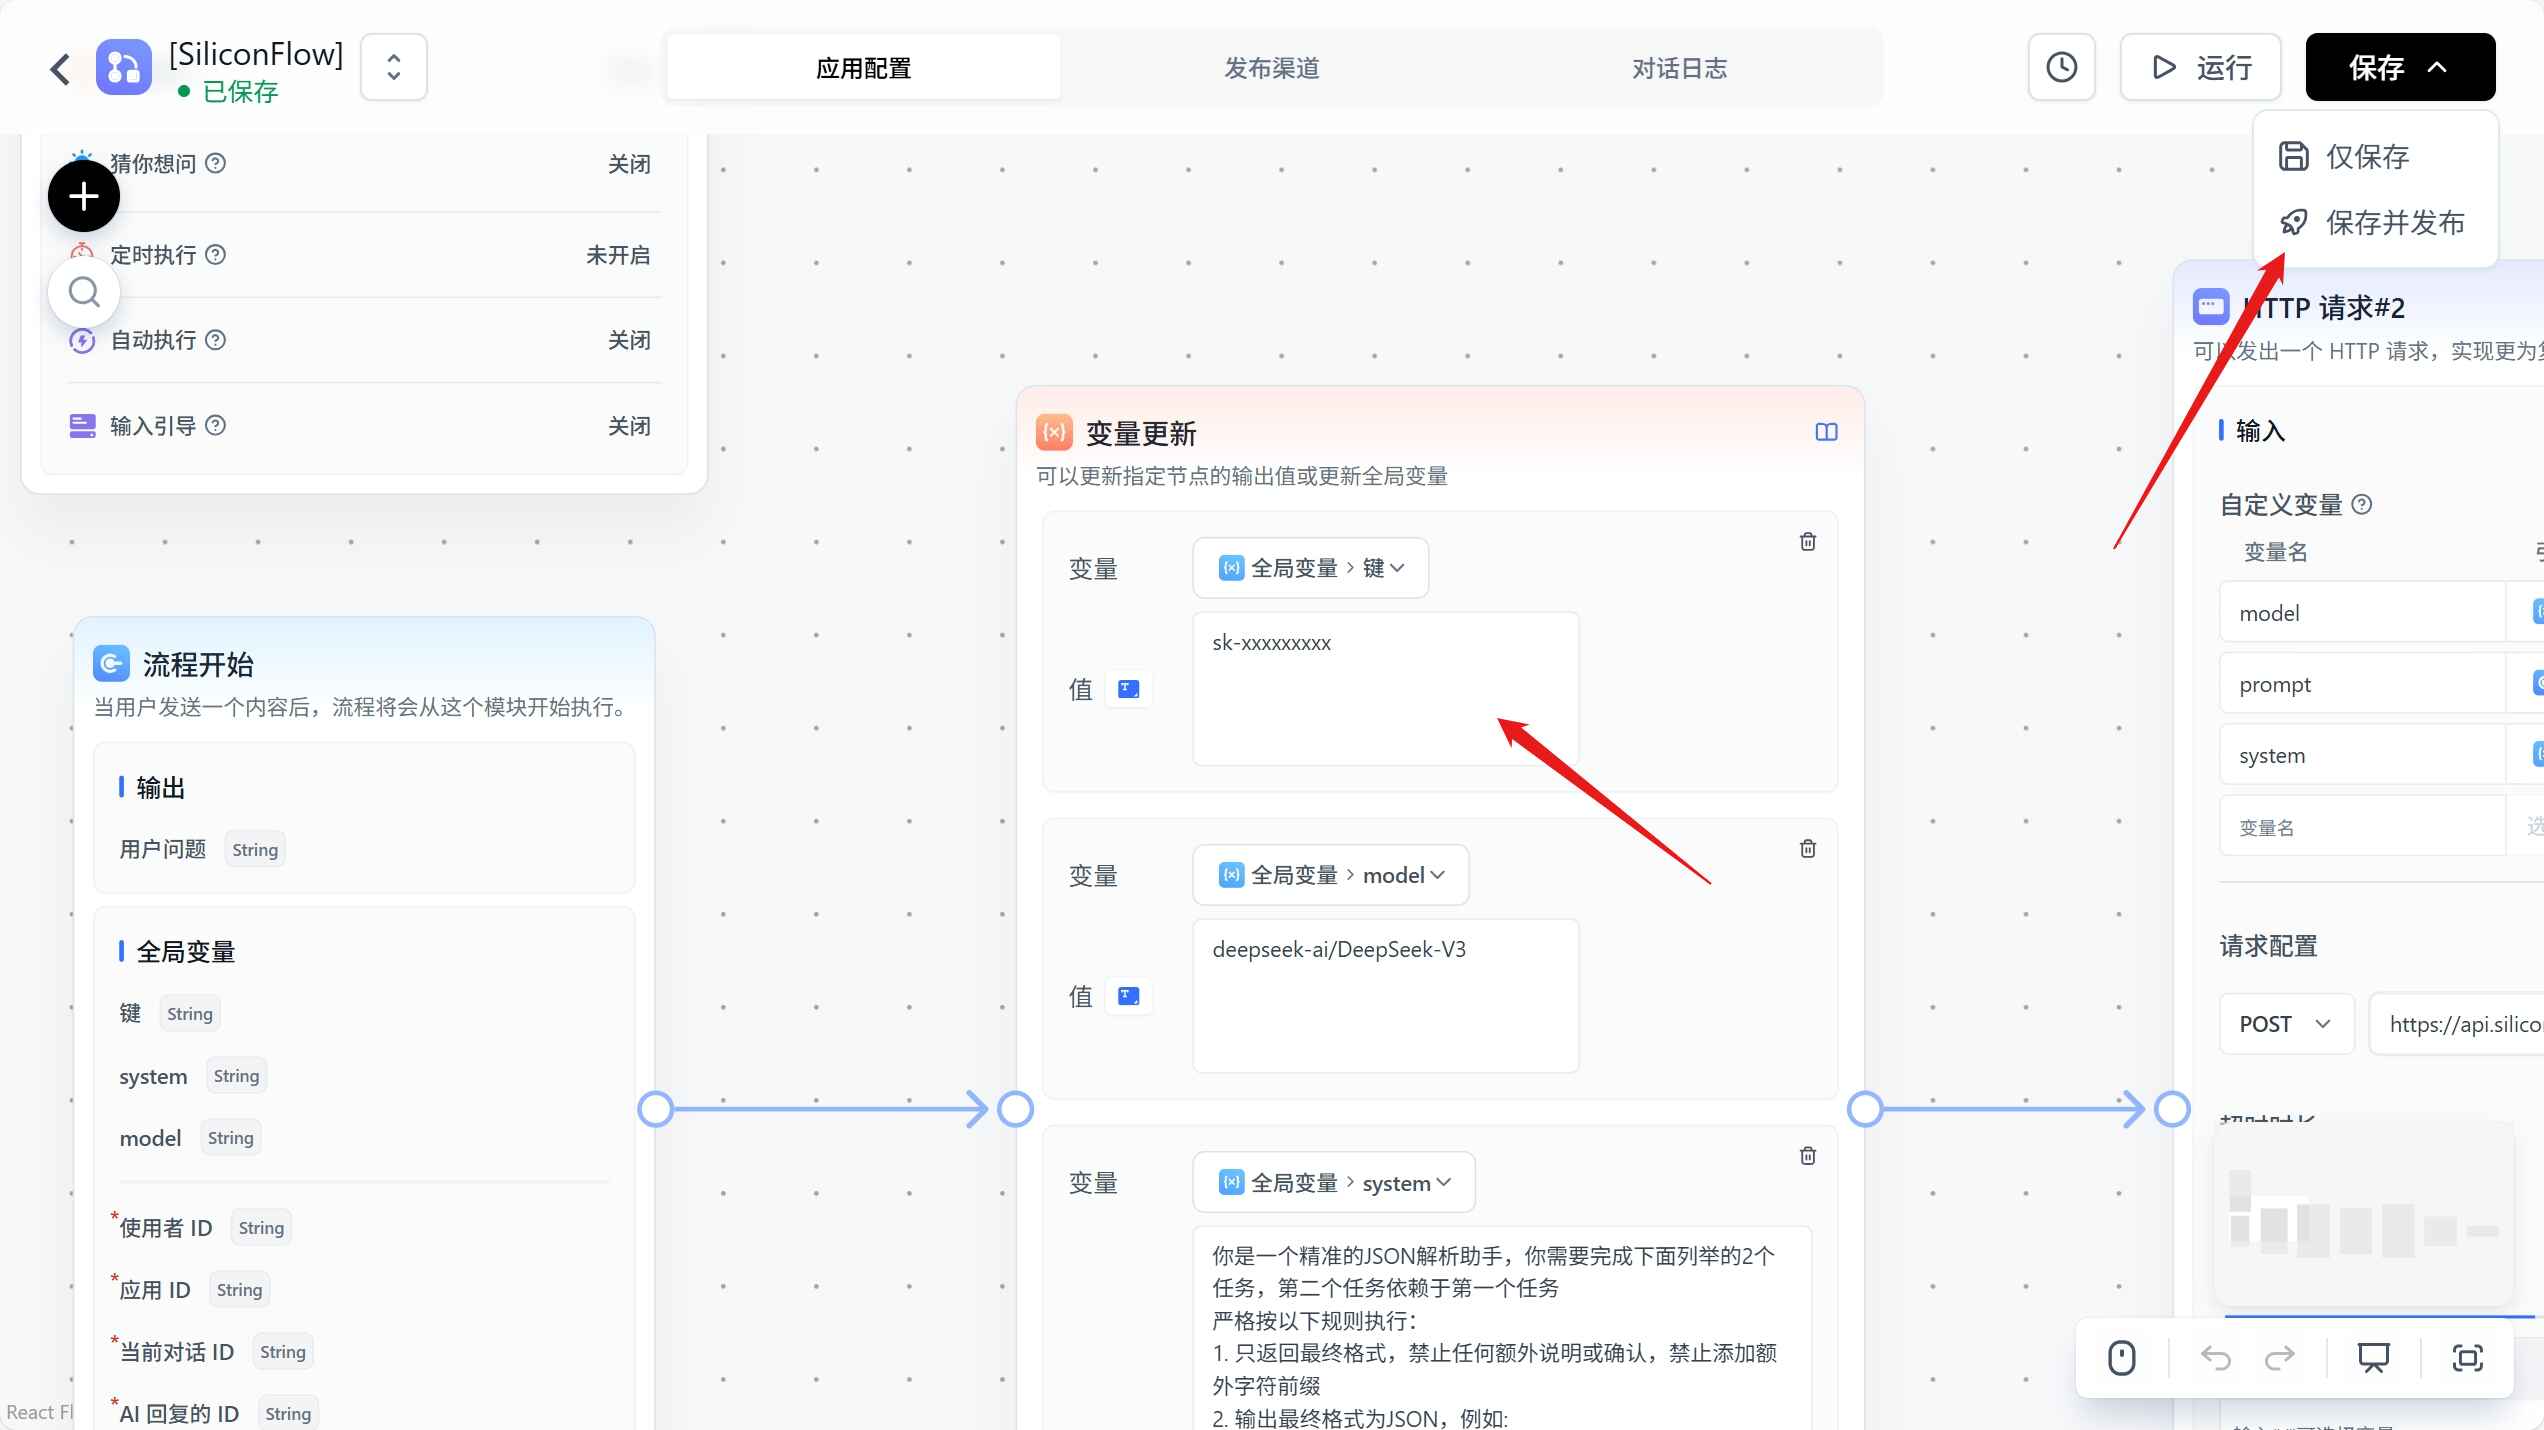
Task: Open the version history clock icon
Action: [x=2061, y=67]
